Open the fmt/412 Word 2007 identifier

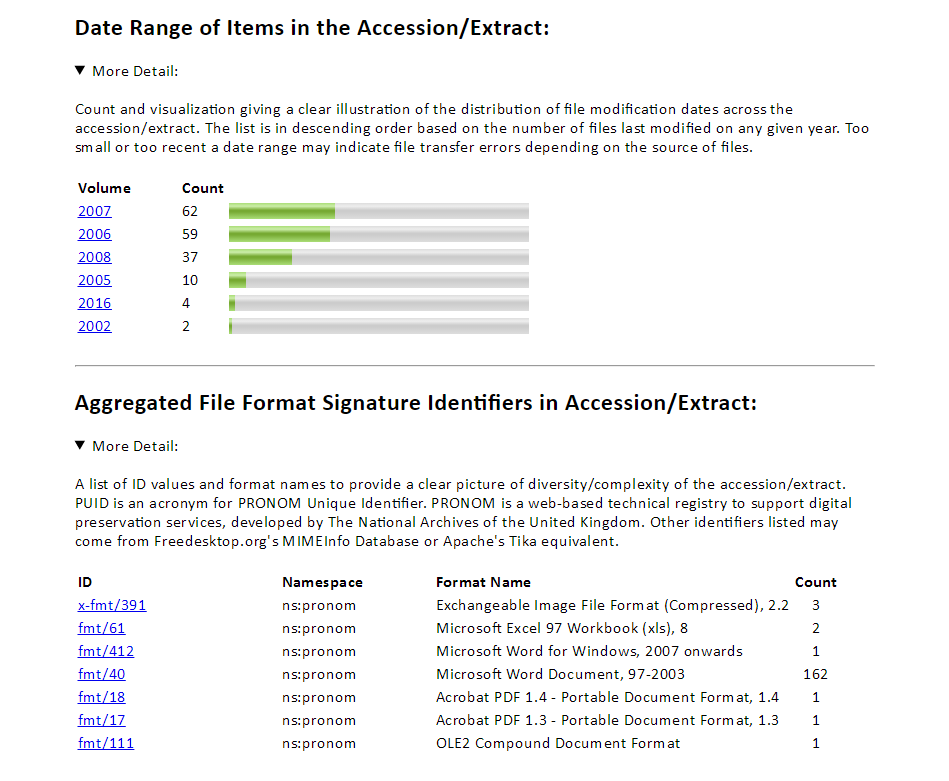pyautogui.click(x=105, y=651)
